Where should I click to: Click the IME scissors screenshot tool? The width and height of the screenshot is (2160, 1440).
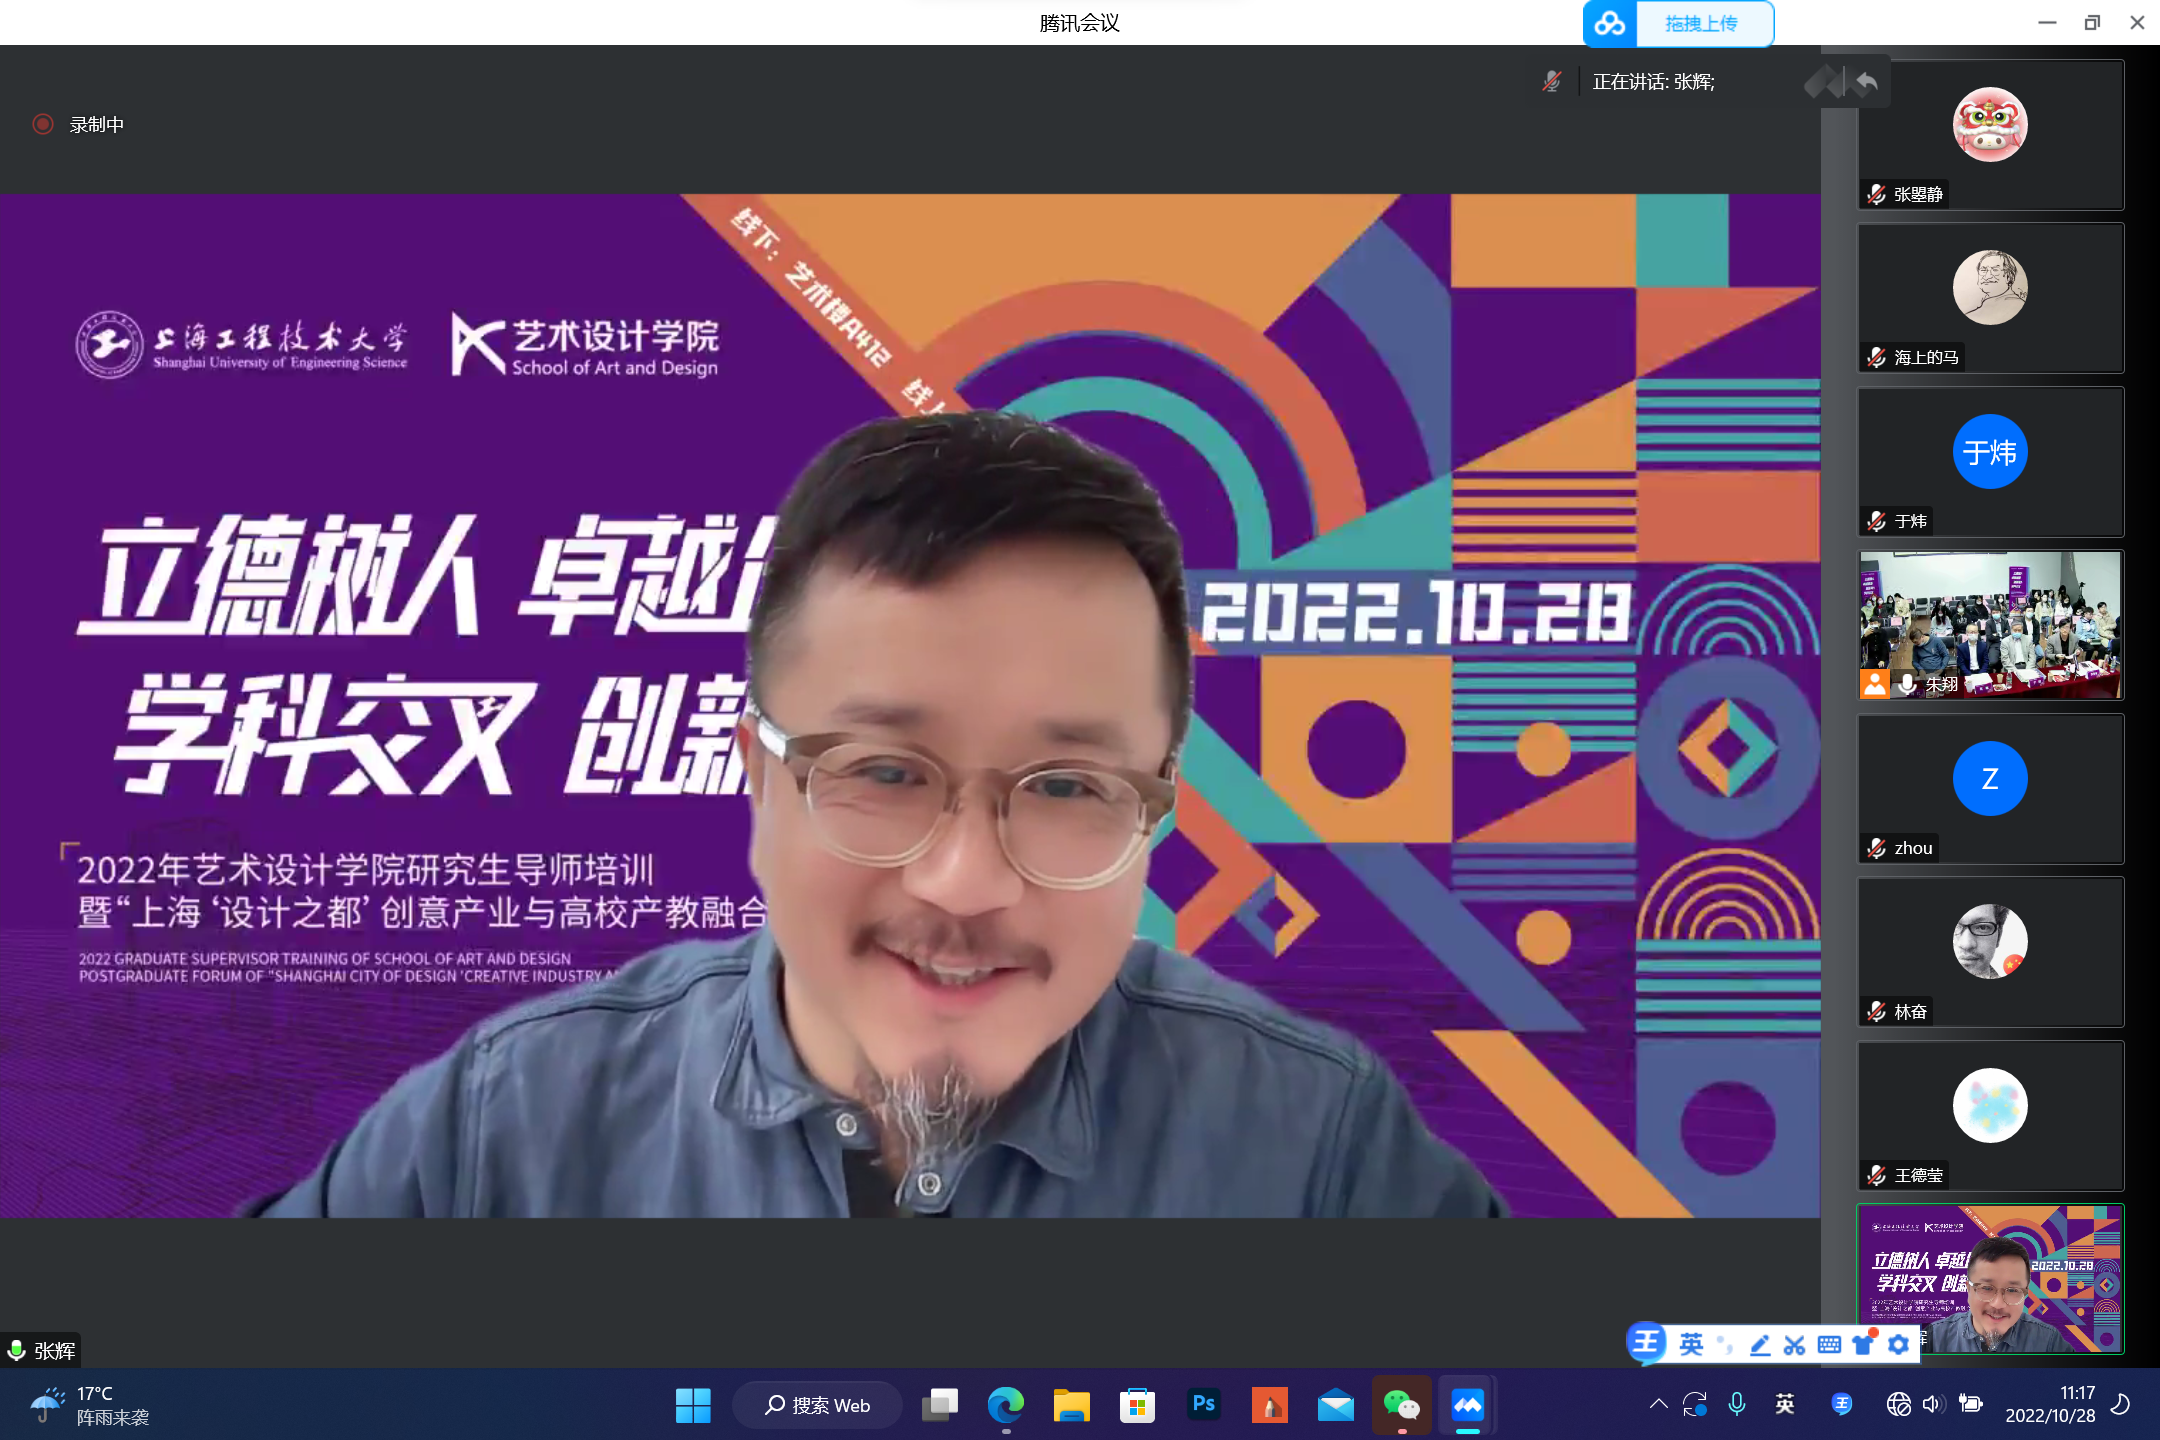1794,1345
